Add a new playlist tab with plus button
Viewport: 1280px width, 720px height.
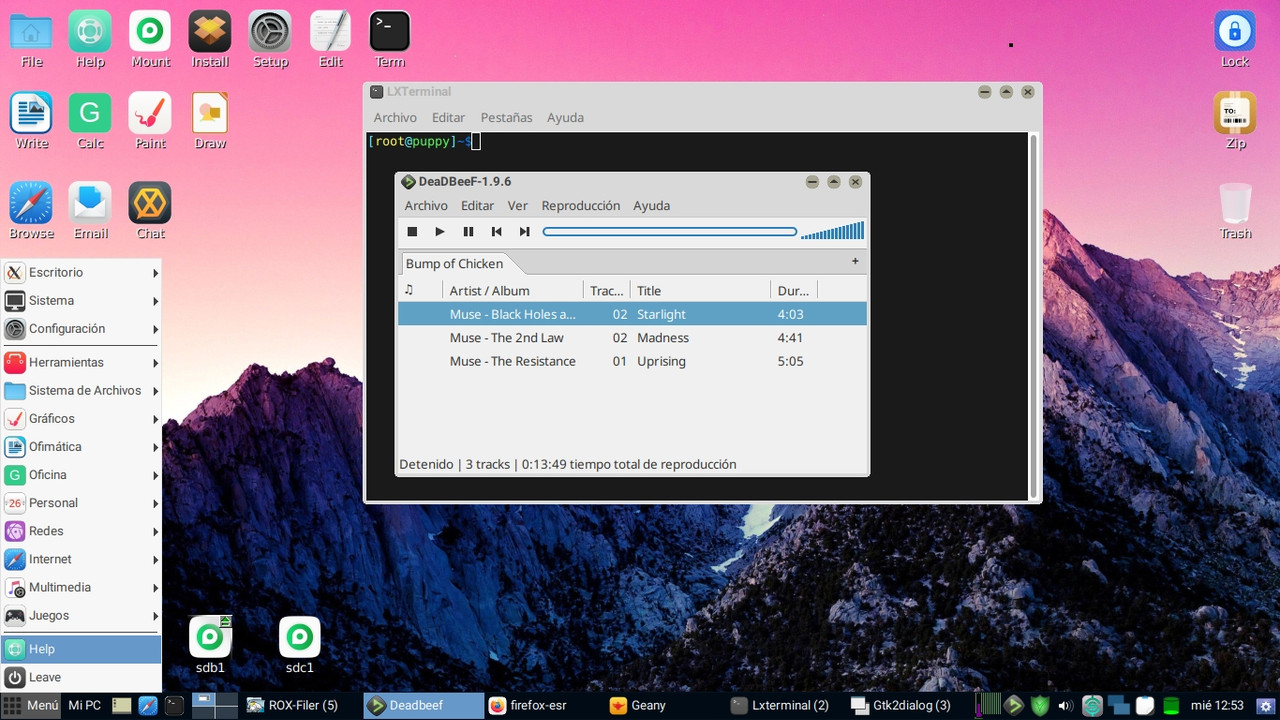tap(855, 262)
